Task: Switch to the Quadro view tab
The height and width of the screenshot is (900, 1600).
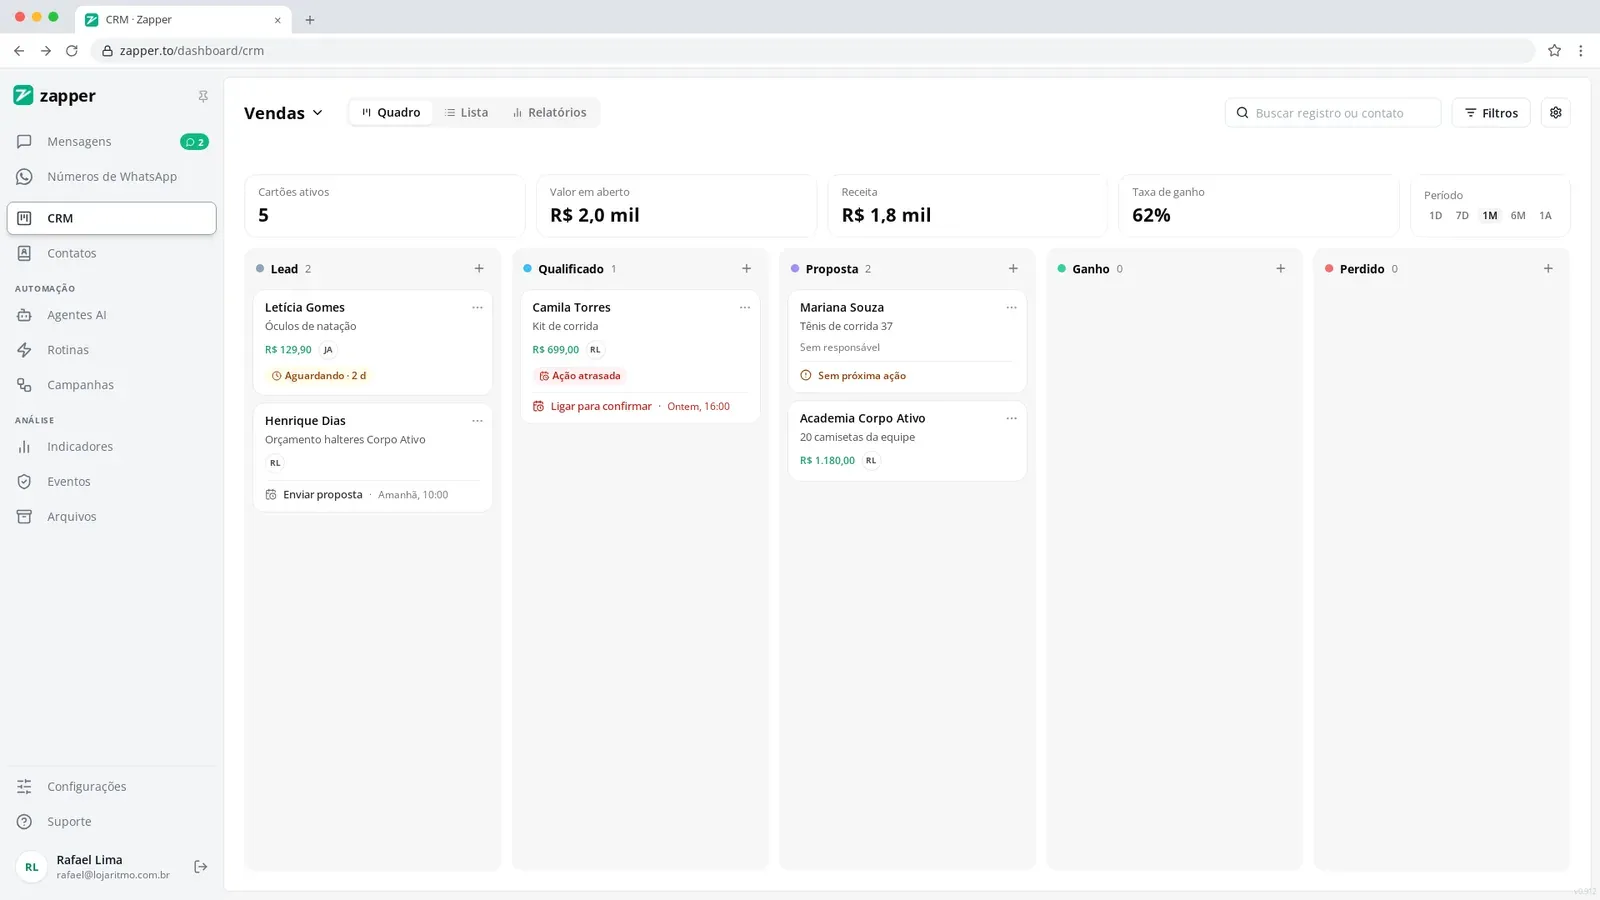Action: coord(391,113)
